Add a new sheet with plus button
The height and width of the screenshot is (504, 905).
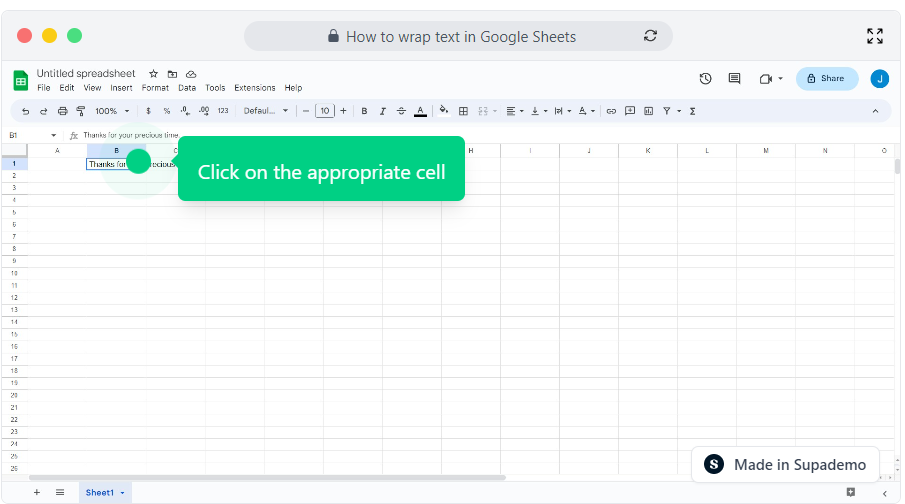[36, 492]
